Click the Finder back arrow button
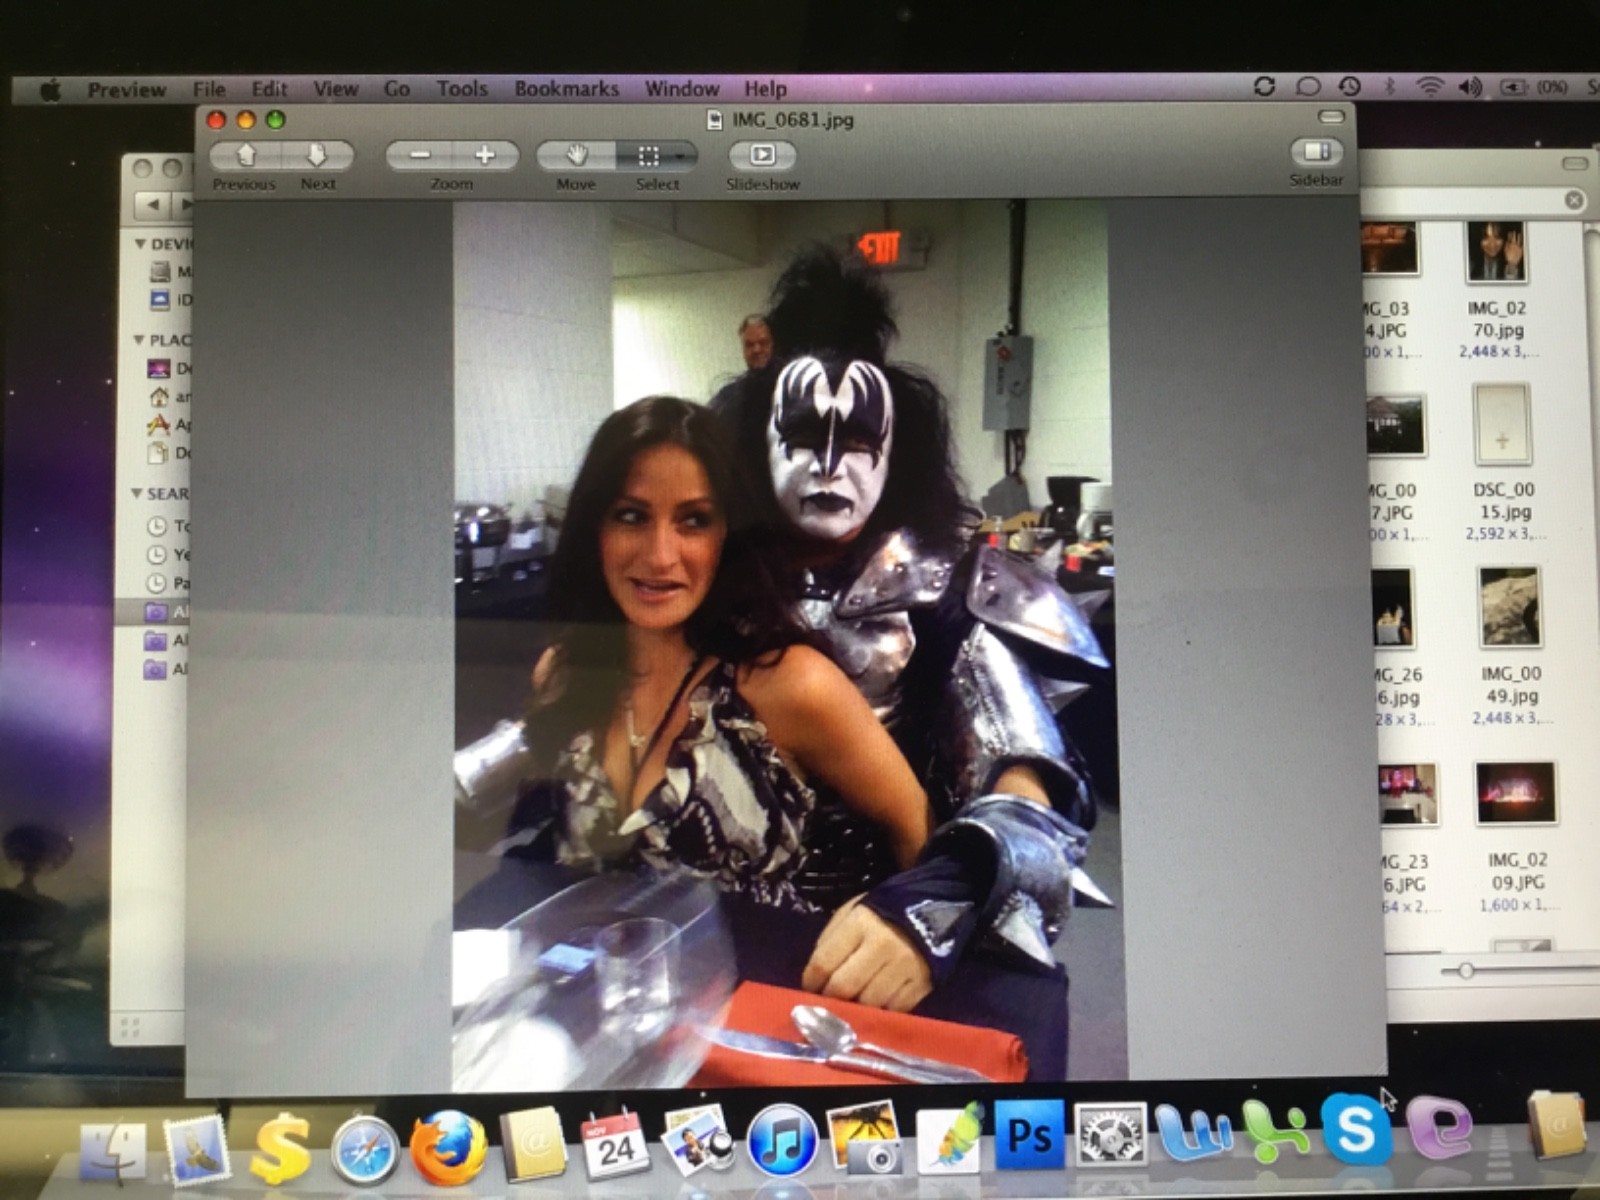The height and width of the screenshot is (1200, 1600). click(153, 204)
